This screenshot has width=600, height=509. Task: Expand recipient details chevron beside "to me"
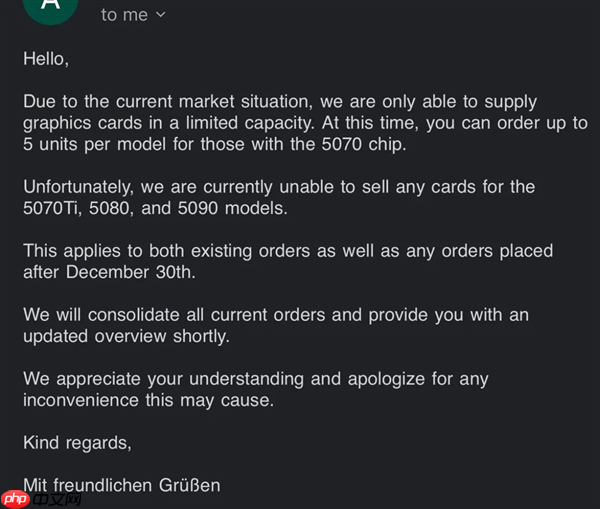[x=161, y=15]
